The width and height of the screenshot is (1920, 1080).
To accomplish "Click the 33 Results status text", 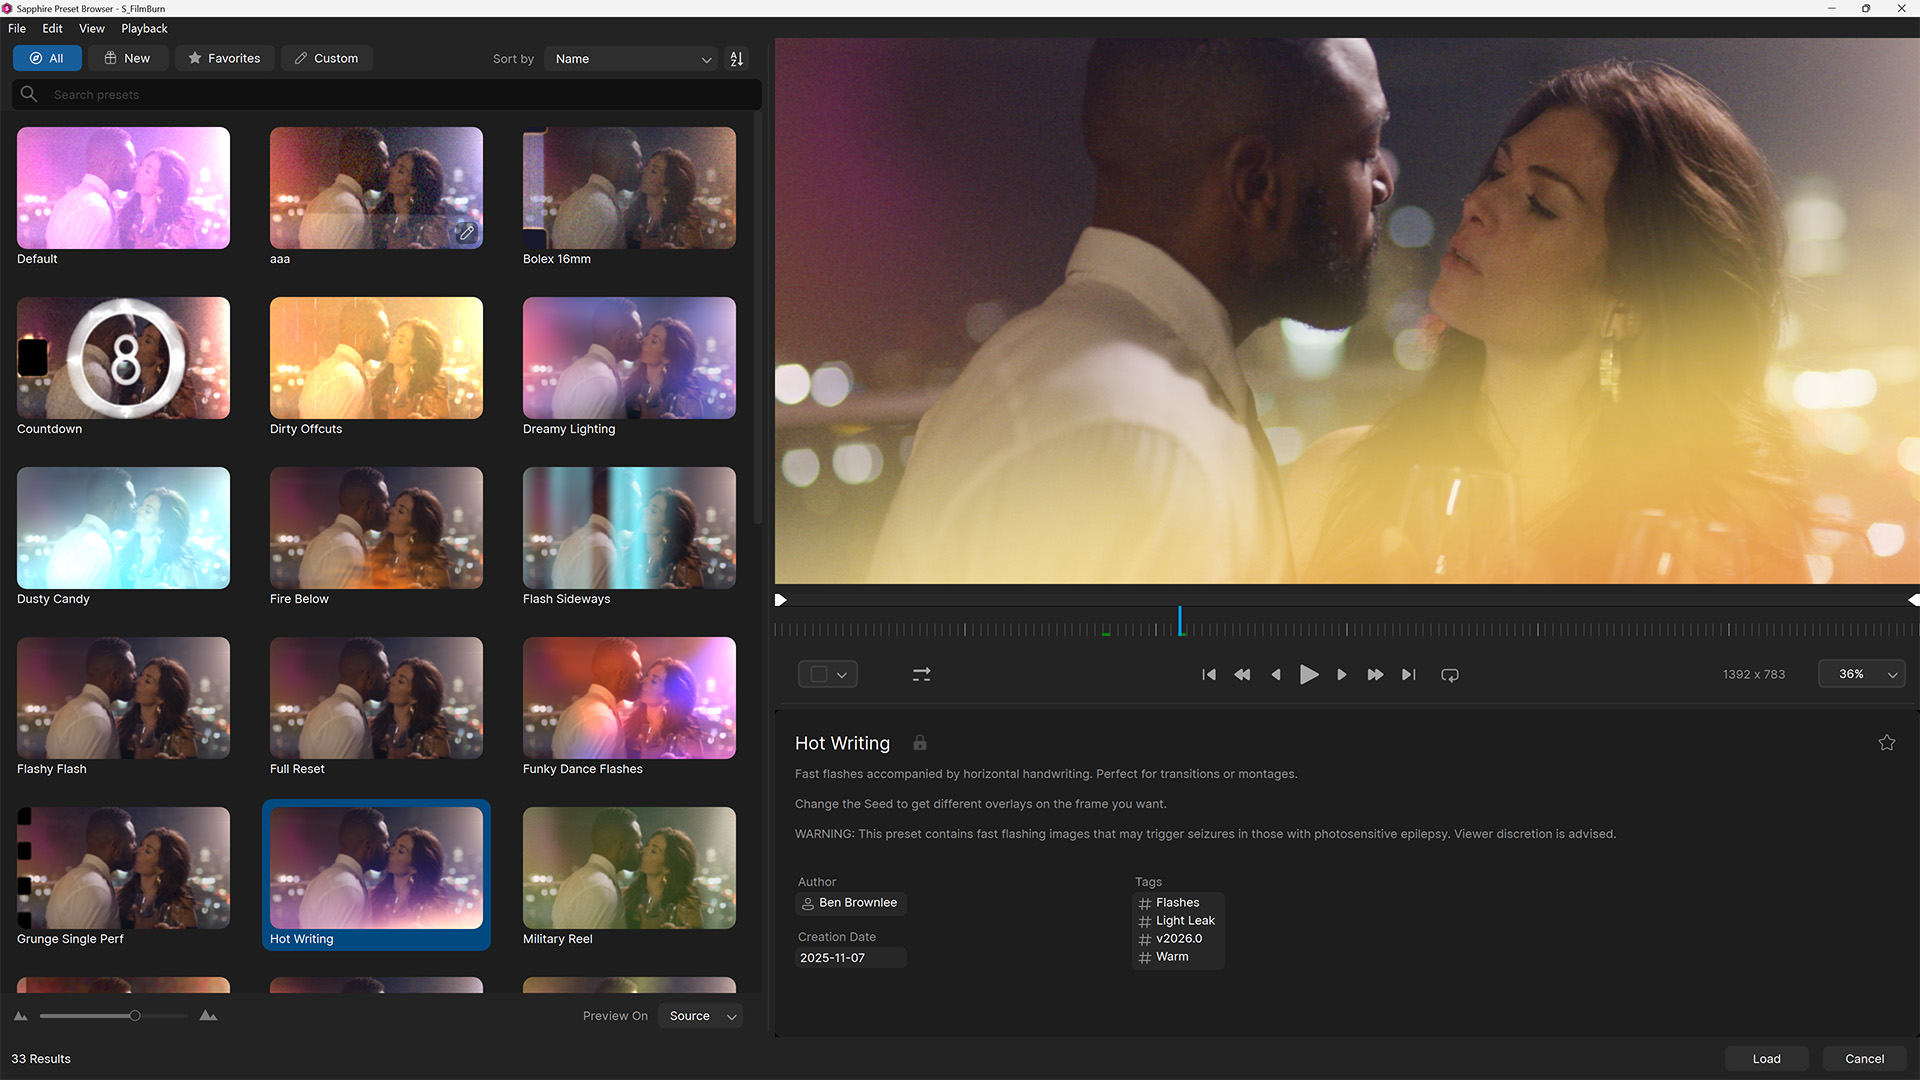I will [x=41, y=1059].
